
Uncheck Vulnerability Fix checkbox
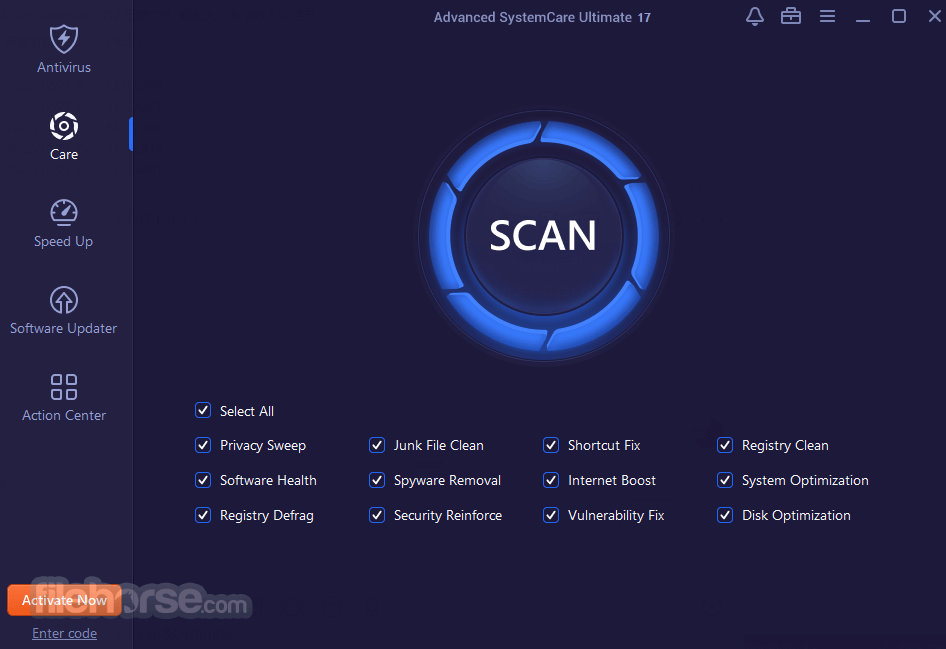pyautogui.click(x=551, y=515)
